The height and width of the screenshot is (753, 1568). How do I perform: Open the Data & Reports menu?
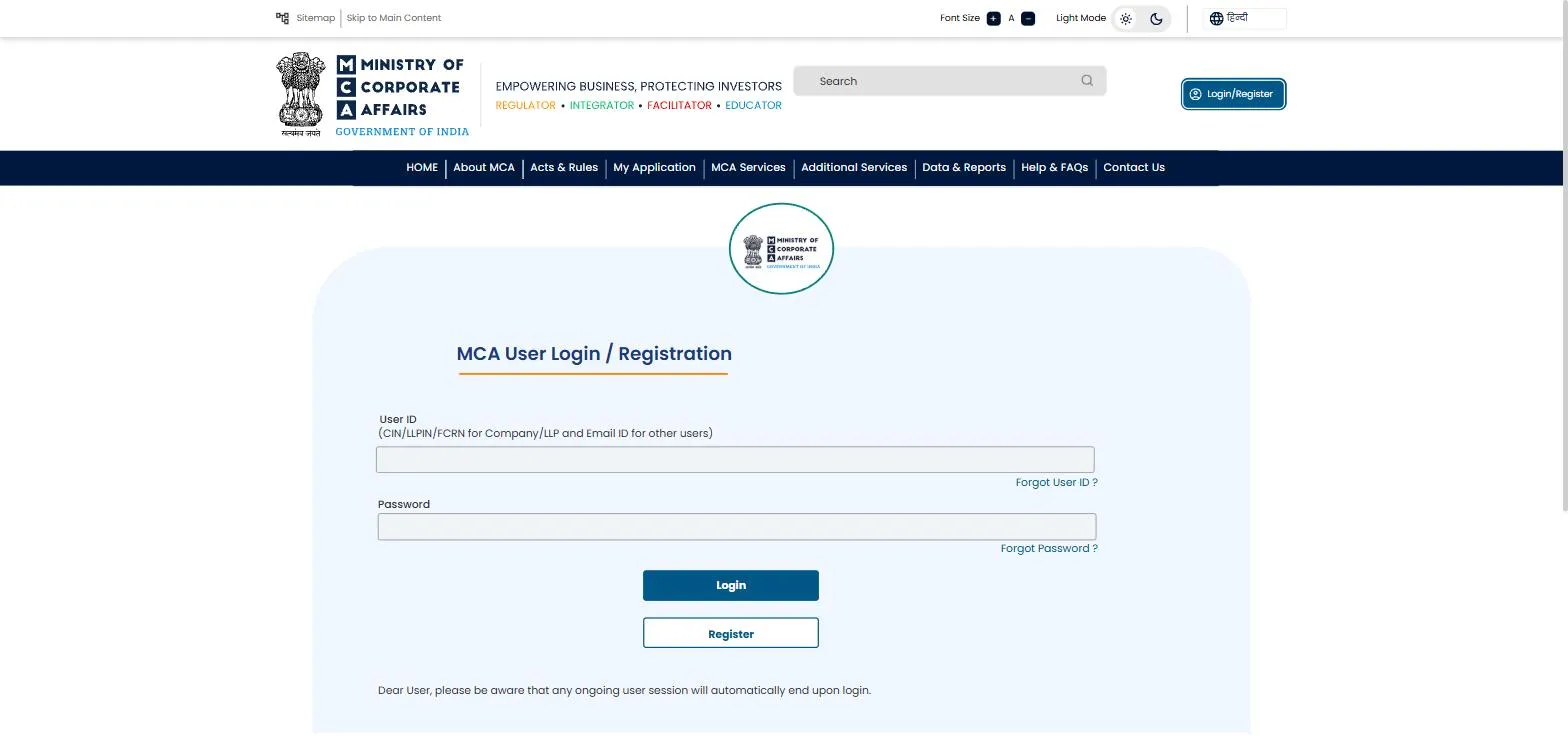[x=964, y=168]
